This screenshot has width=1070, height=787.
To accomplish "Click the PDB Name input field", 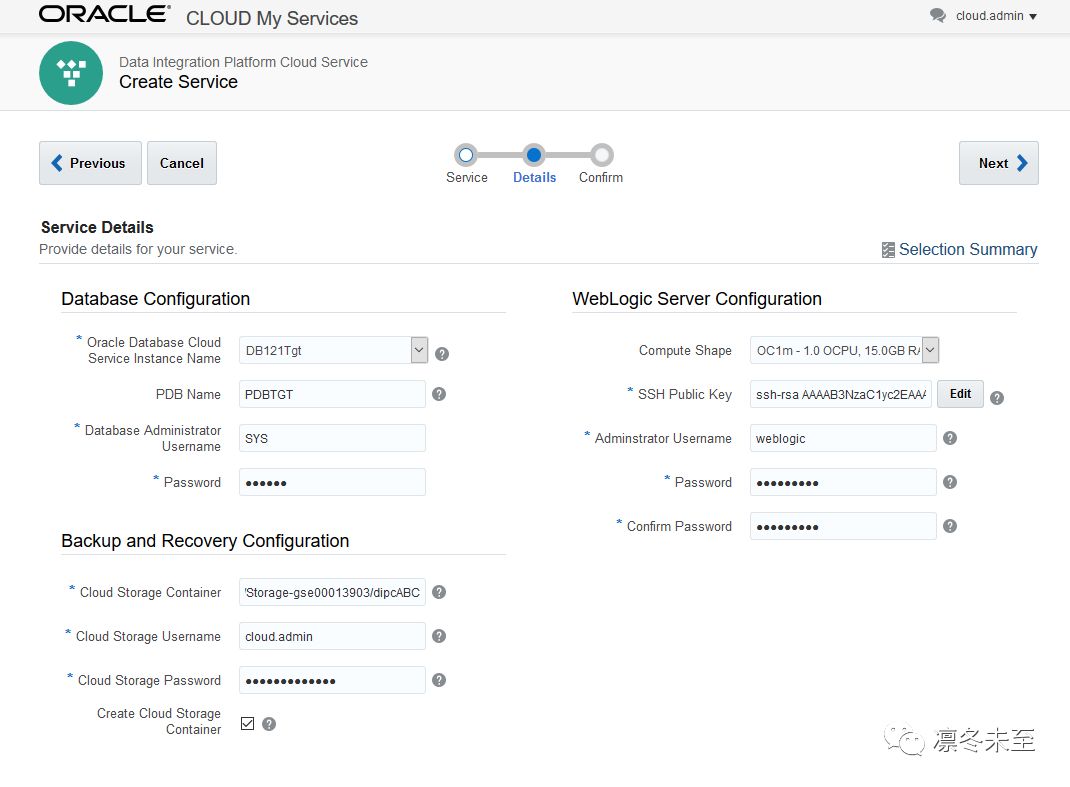I will pyautogui.click(x=332, y=394).
